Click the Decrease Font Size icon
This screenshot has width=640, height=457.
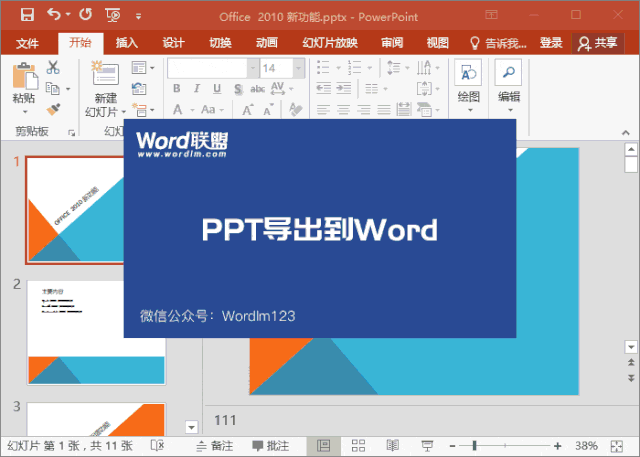pos(268,110)
